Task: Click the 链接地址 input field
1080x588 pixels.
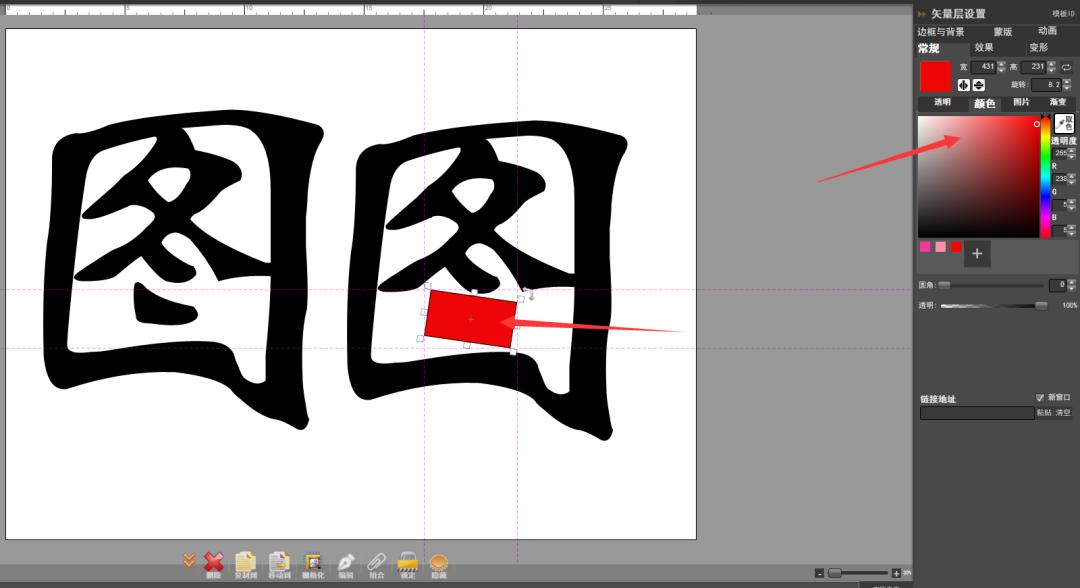Action: [x=977, y=413]
